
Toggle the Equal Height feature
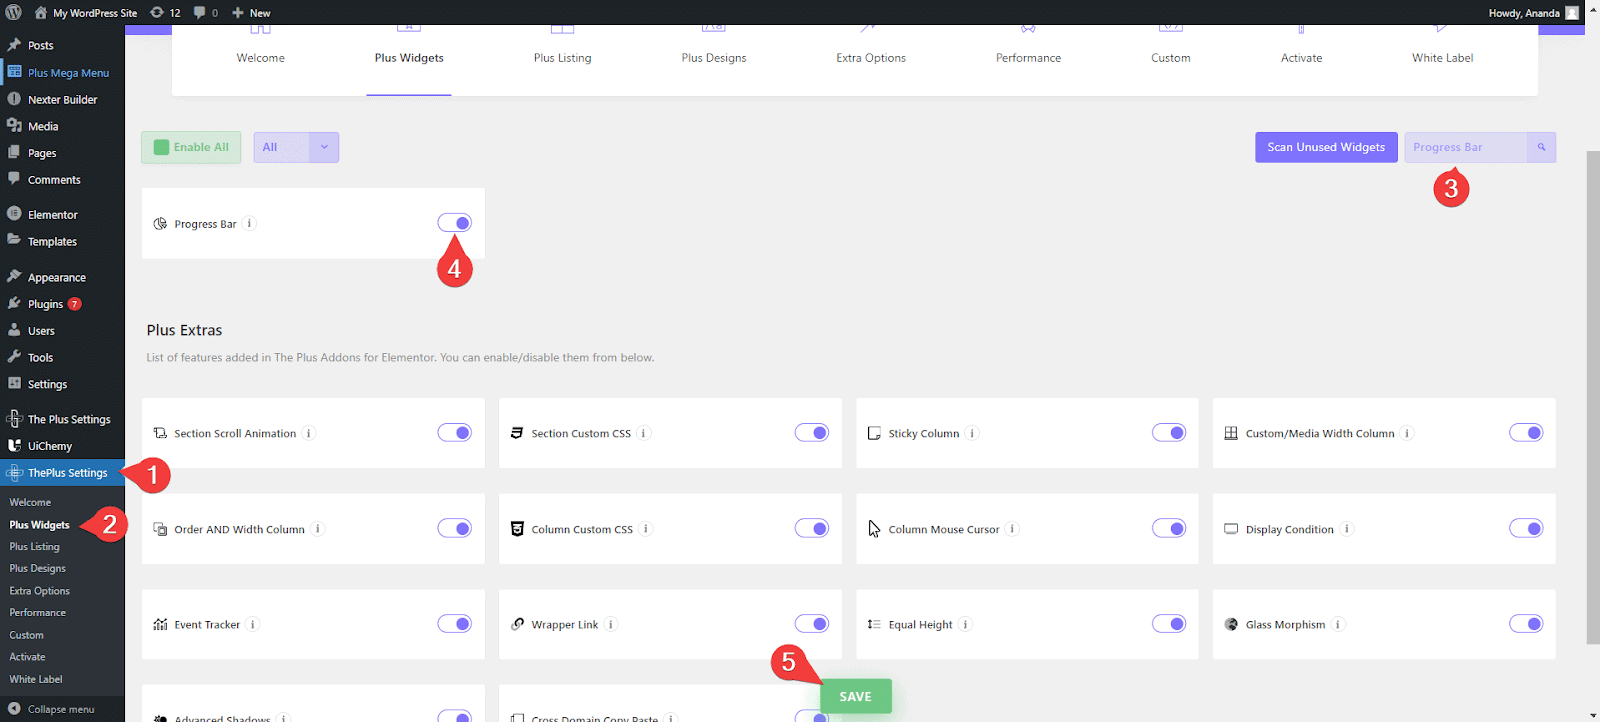[x=1168, y=624]
